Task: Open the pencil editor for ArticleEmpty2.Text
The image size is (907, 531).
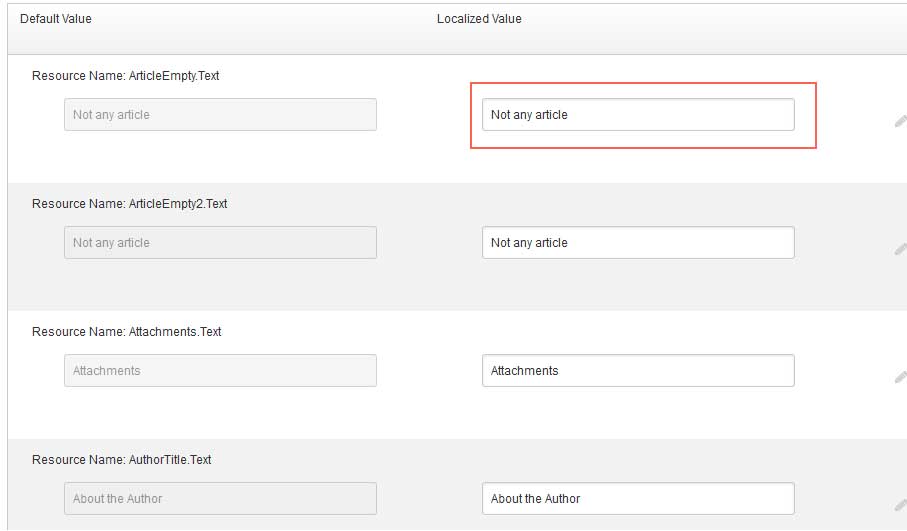Action: point(901,249)
